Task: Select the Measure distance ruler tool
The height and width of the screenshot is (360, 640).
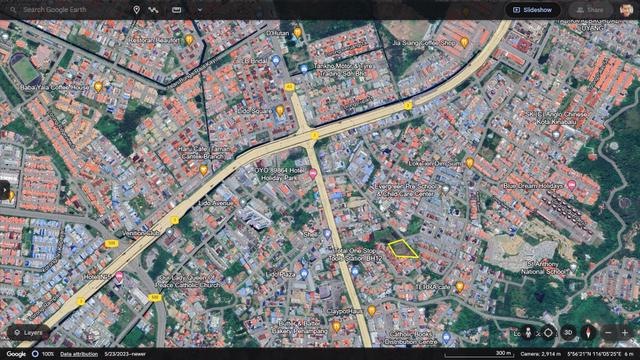Action: pos(176,9)
